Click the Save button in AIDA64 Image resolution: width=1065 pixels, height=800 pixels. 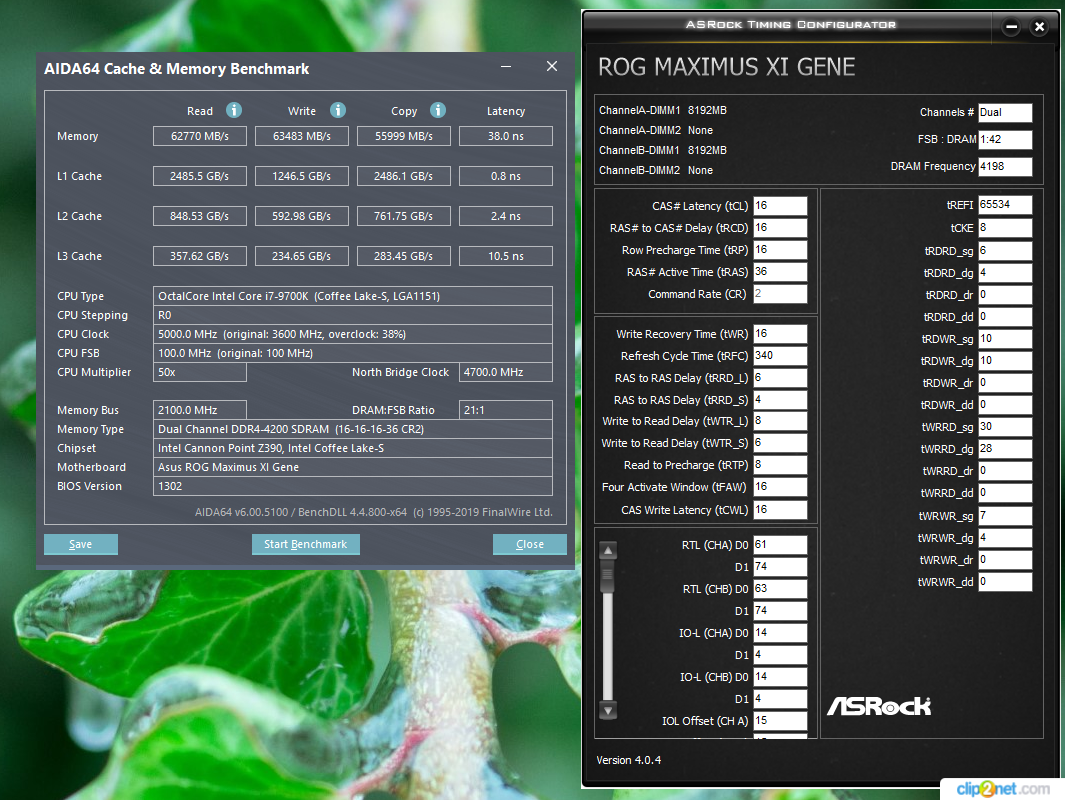coord(81,544)
